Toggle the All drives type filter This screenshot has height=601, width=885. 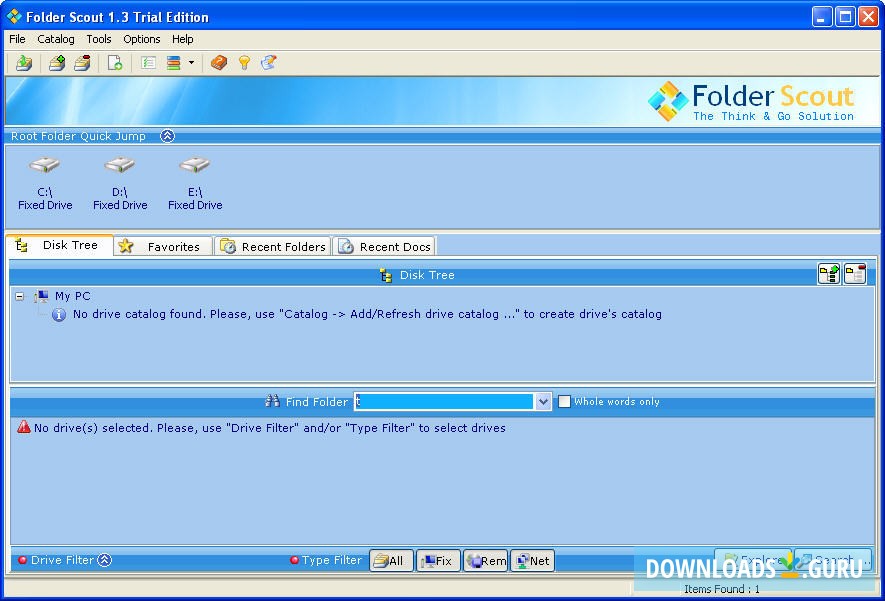click(x=391, y=561)
